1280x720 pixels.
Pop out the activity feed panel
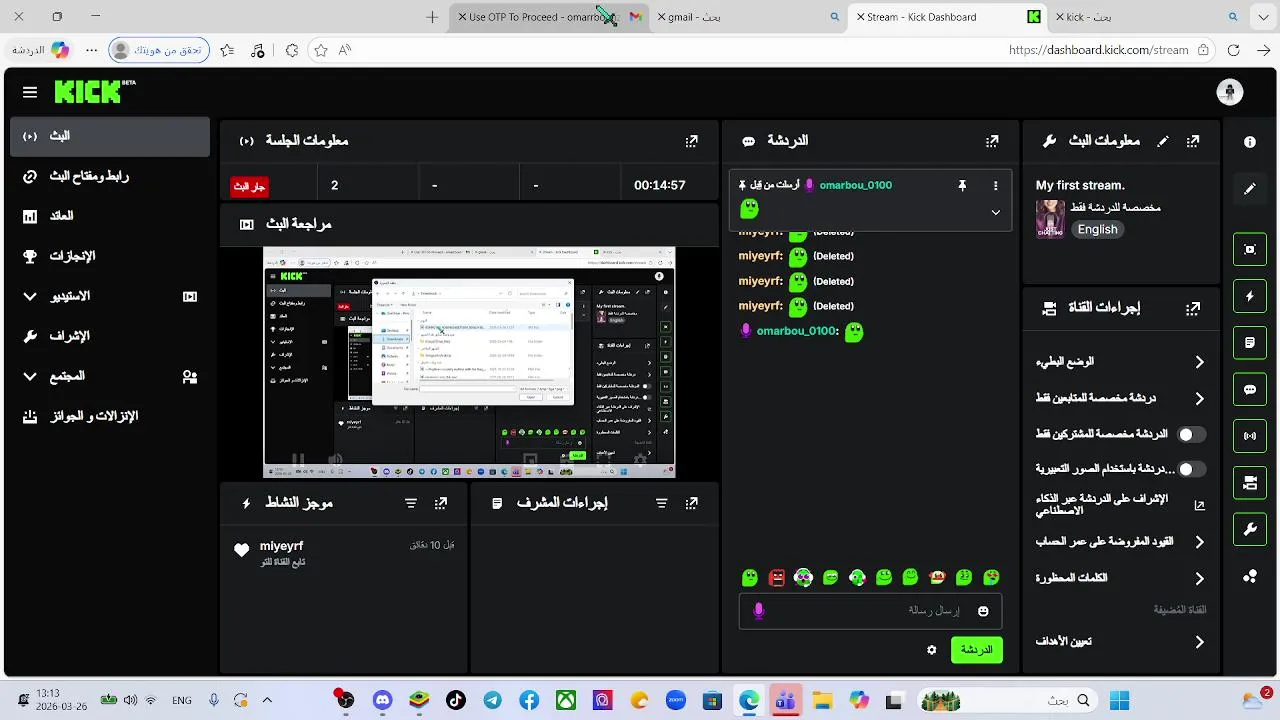[441, 503]
